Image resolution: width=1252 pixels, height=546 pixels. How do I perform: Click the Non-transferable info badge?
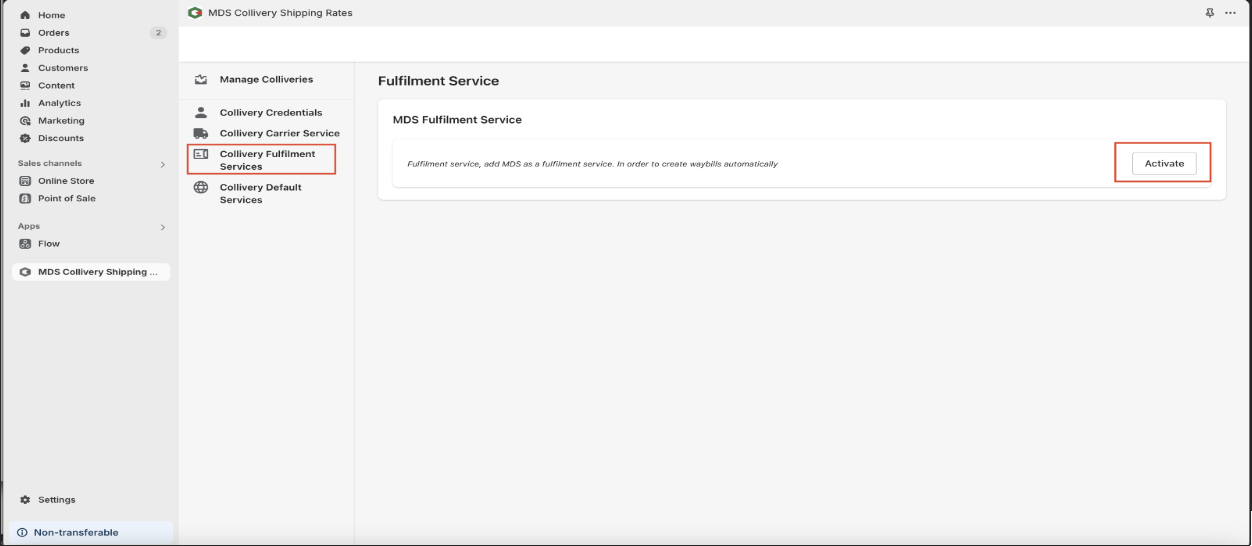coord(75,532)
